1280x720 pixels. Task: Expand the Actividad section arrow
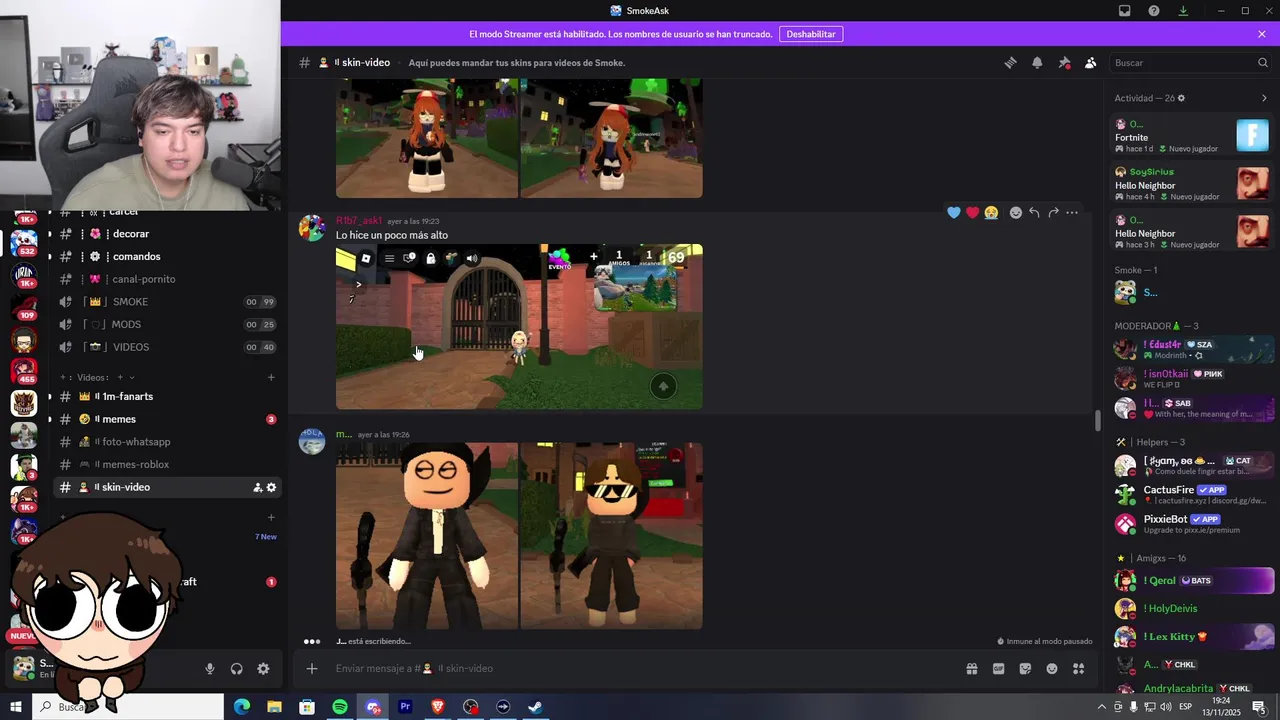click(x=1264, y=98)
